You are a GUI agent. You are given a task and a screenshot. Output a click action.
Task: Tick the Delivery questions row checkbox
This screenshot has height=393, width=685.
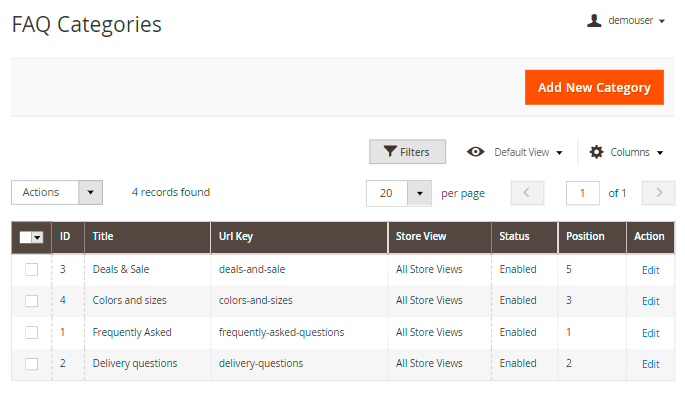coord(31,364)
